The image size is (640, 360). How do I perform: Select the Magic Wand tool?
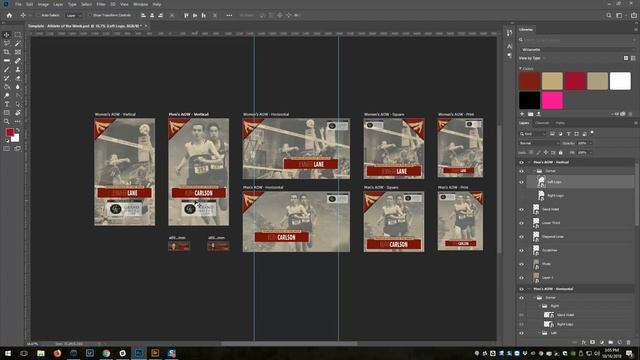(18, 43)
